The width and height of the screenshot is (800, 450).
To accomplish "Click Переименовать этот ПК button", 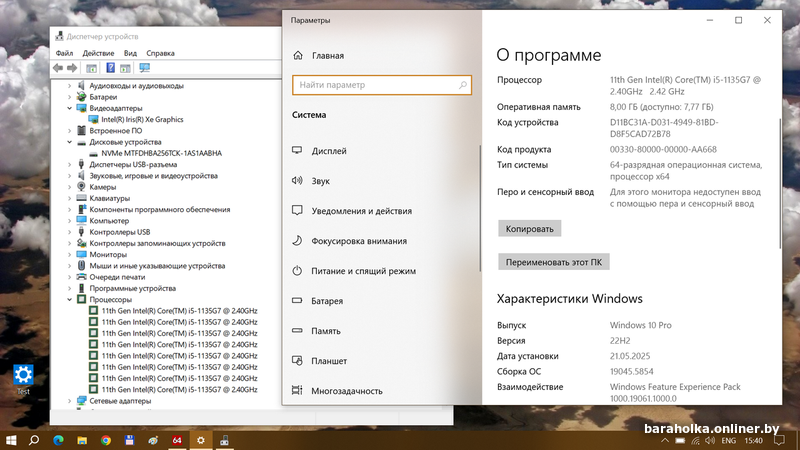I will pyautogui.click(x=554, y=262).
